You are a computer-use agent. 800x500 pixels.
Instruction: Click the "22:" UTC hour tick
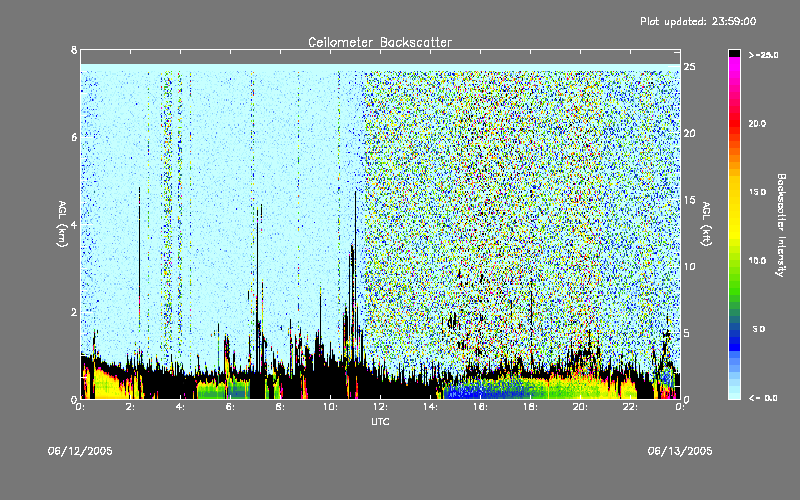click(630, 407)
